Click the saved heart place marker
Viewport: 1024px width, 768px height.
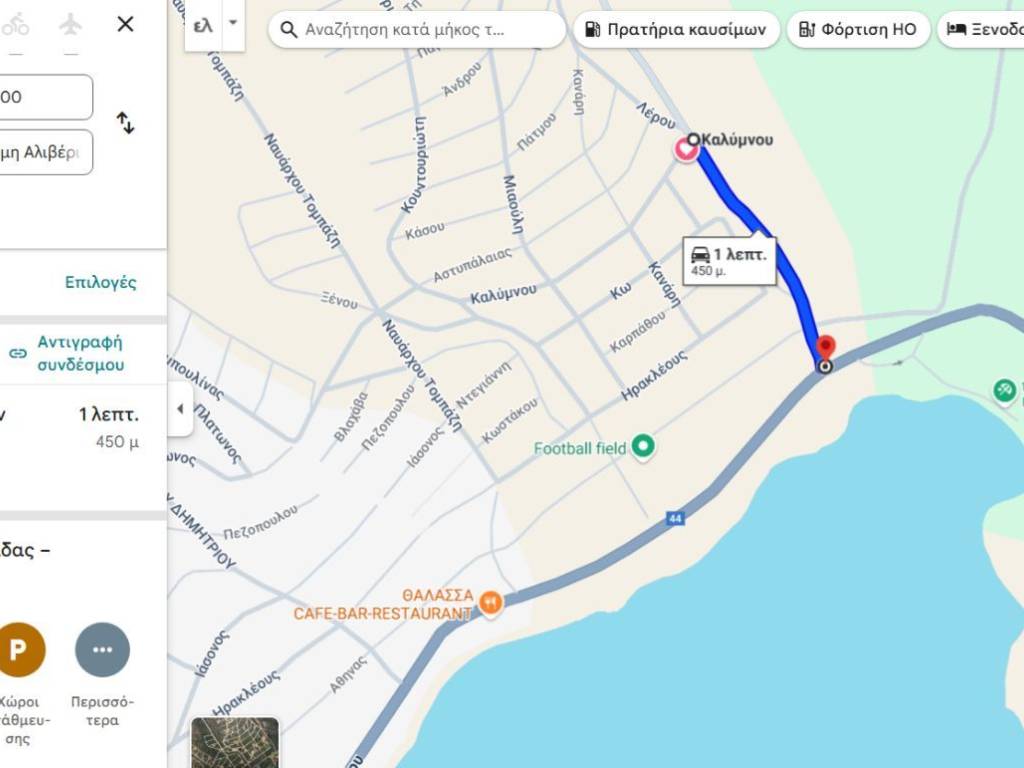point(685,150)
